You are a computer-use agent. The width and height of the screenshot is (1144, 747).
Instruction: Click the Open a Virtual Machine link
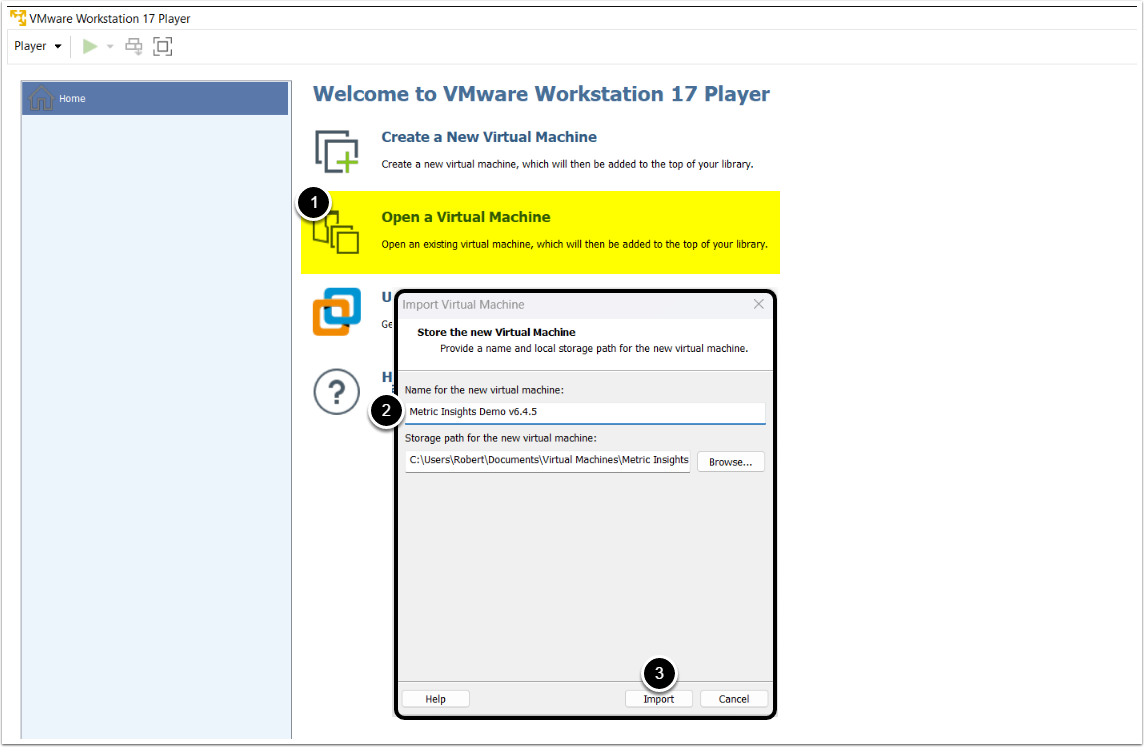click(x=465, y=217)
